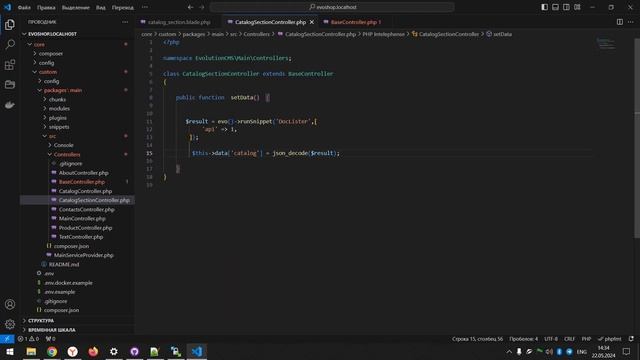This screenshot has width=640, height=360.
Task: Collapse the custom folder
Action: [x=77, y=72]
